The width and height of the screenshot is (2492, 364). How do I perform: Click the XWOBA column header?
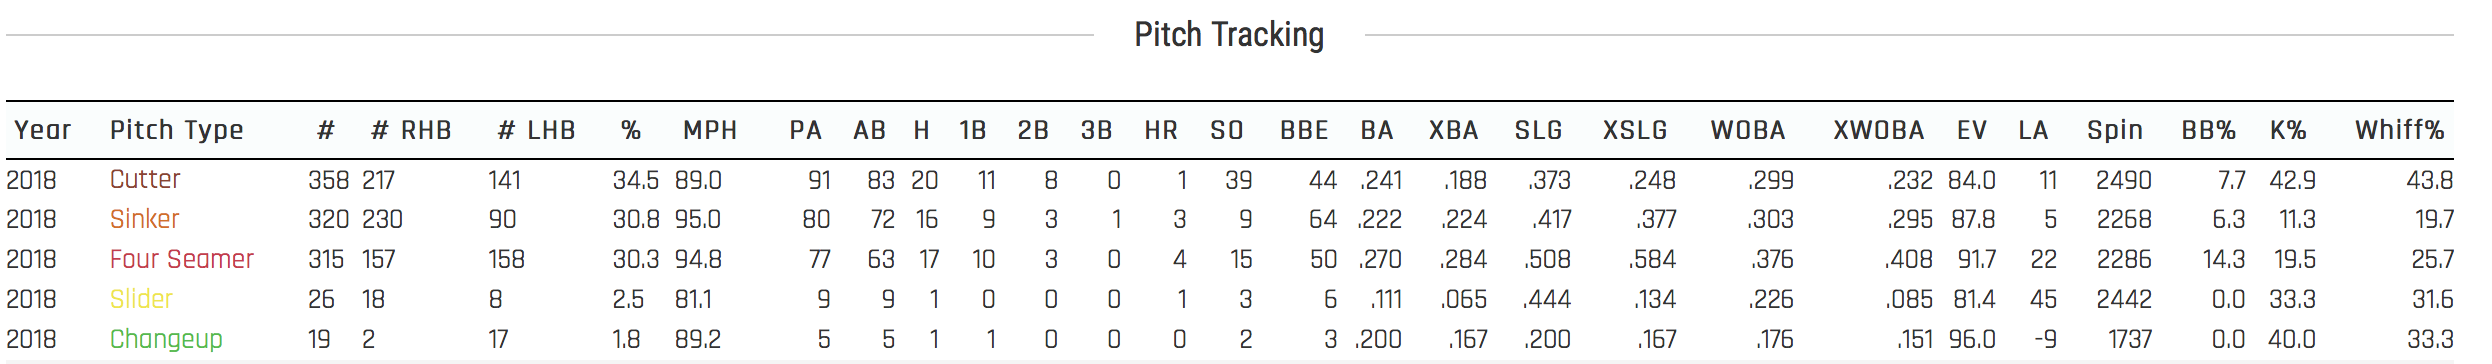point(1879,130)
